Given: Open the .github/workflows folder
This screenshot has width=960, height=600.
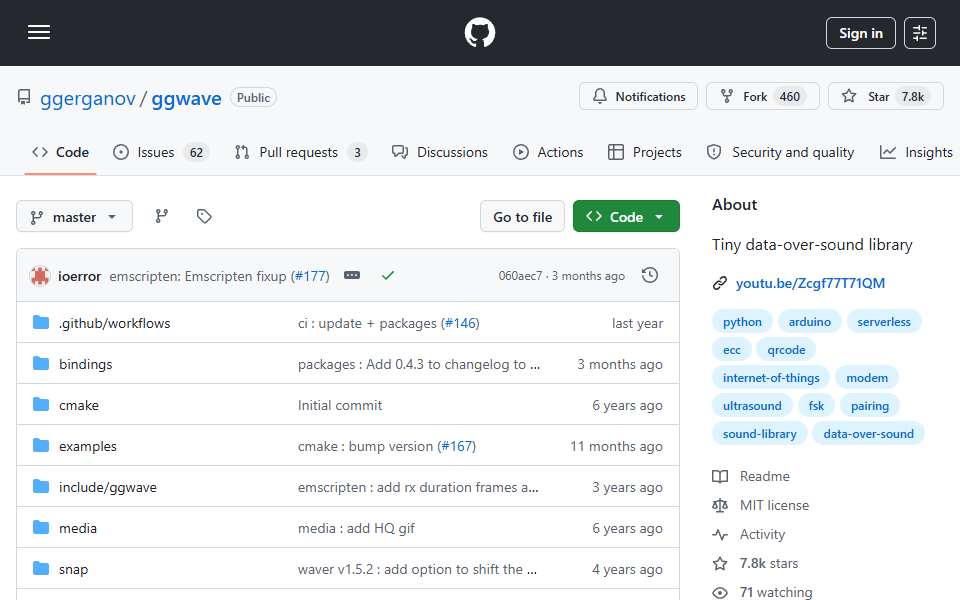Looking at the screenshot, I should [x=114, y=323].
